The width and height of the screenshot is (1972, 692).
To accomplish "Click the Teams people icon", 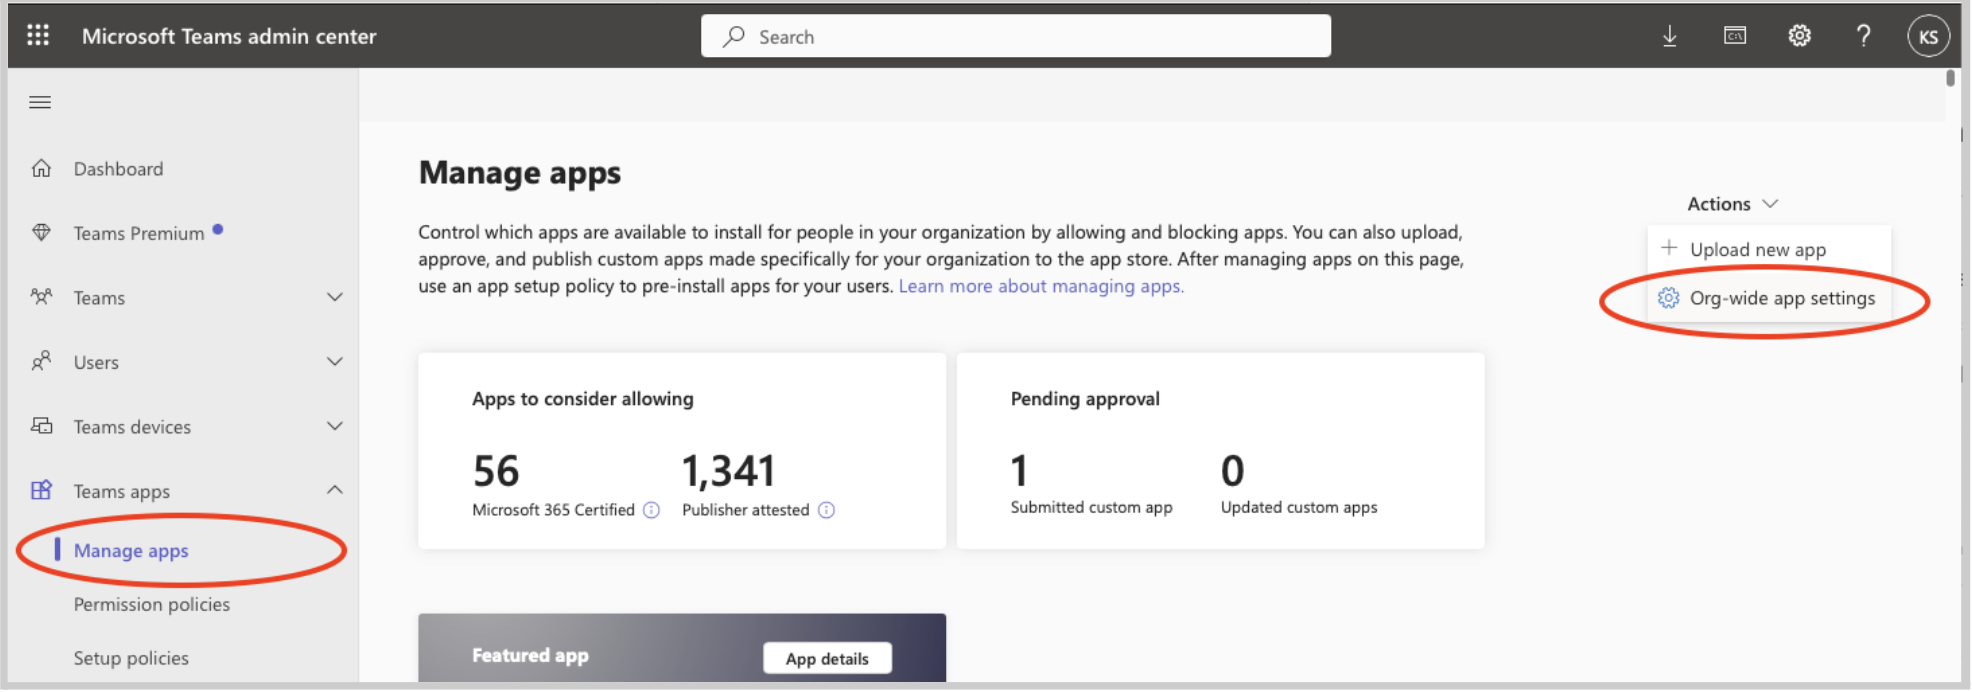I will [x=41, y=297].
